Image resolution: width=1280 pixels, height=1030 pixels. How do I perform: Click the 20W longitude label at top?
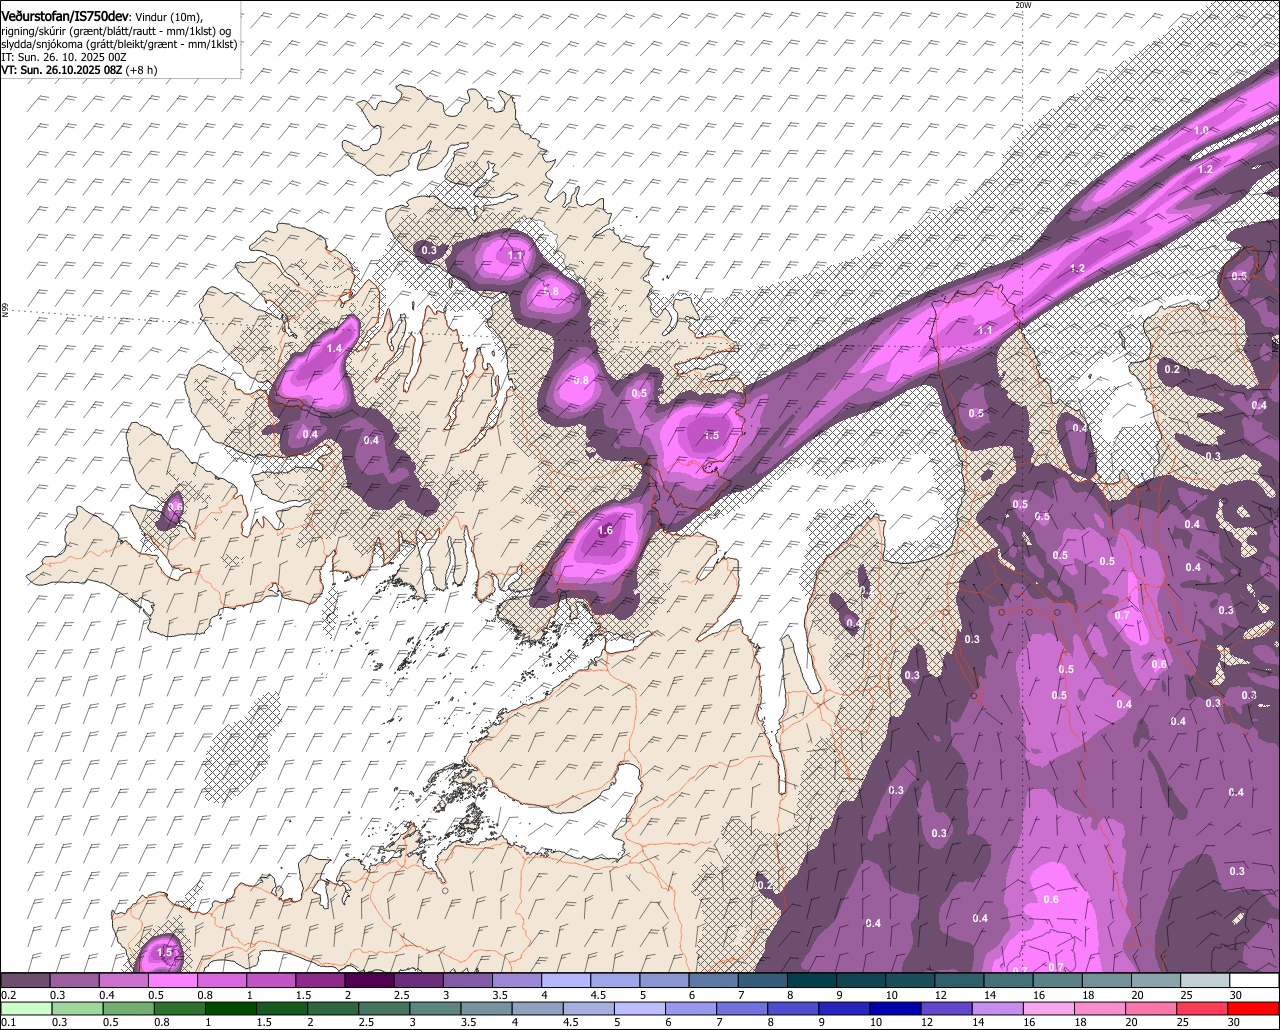coord(1022,5)
